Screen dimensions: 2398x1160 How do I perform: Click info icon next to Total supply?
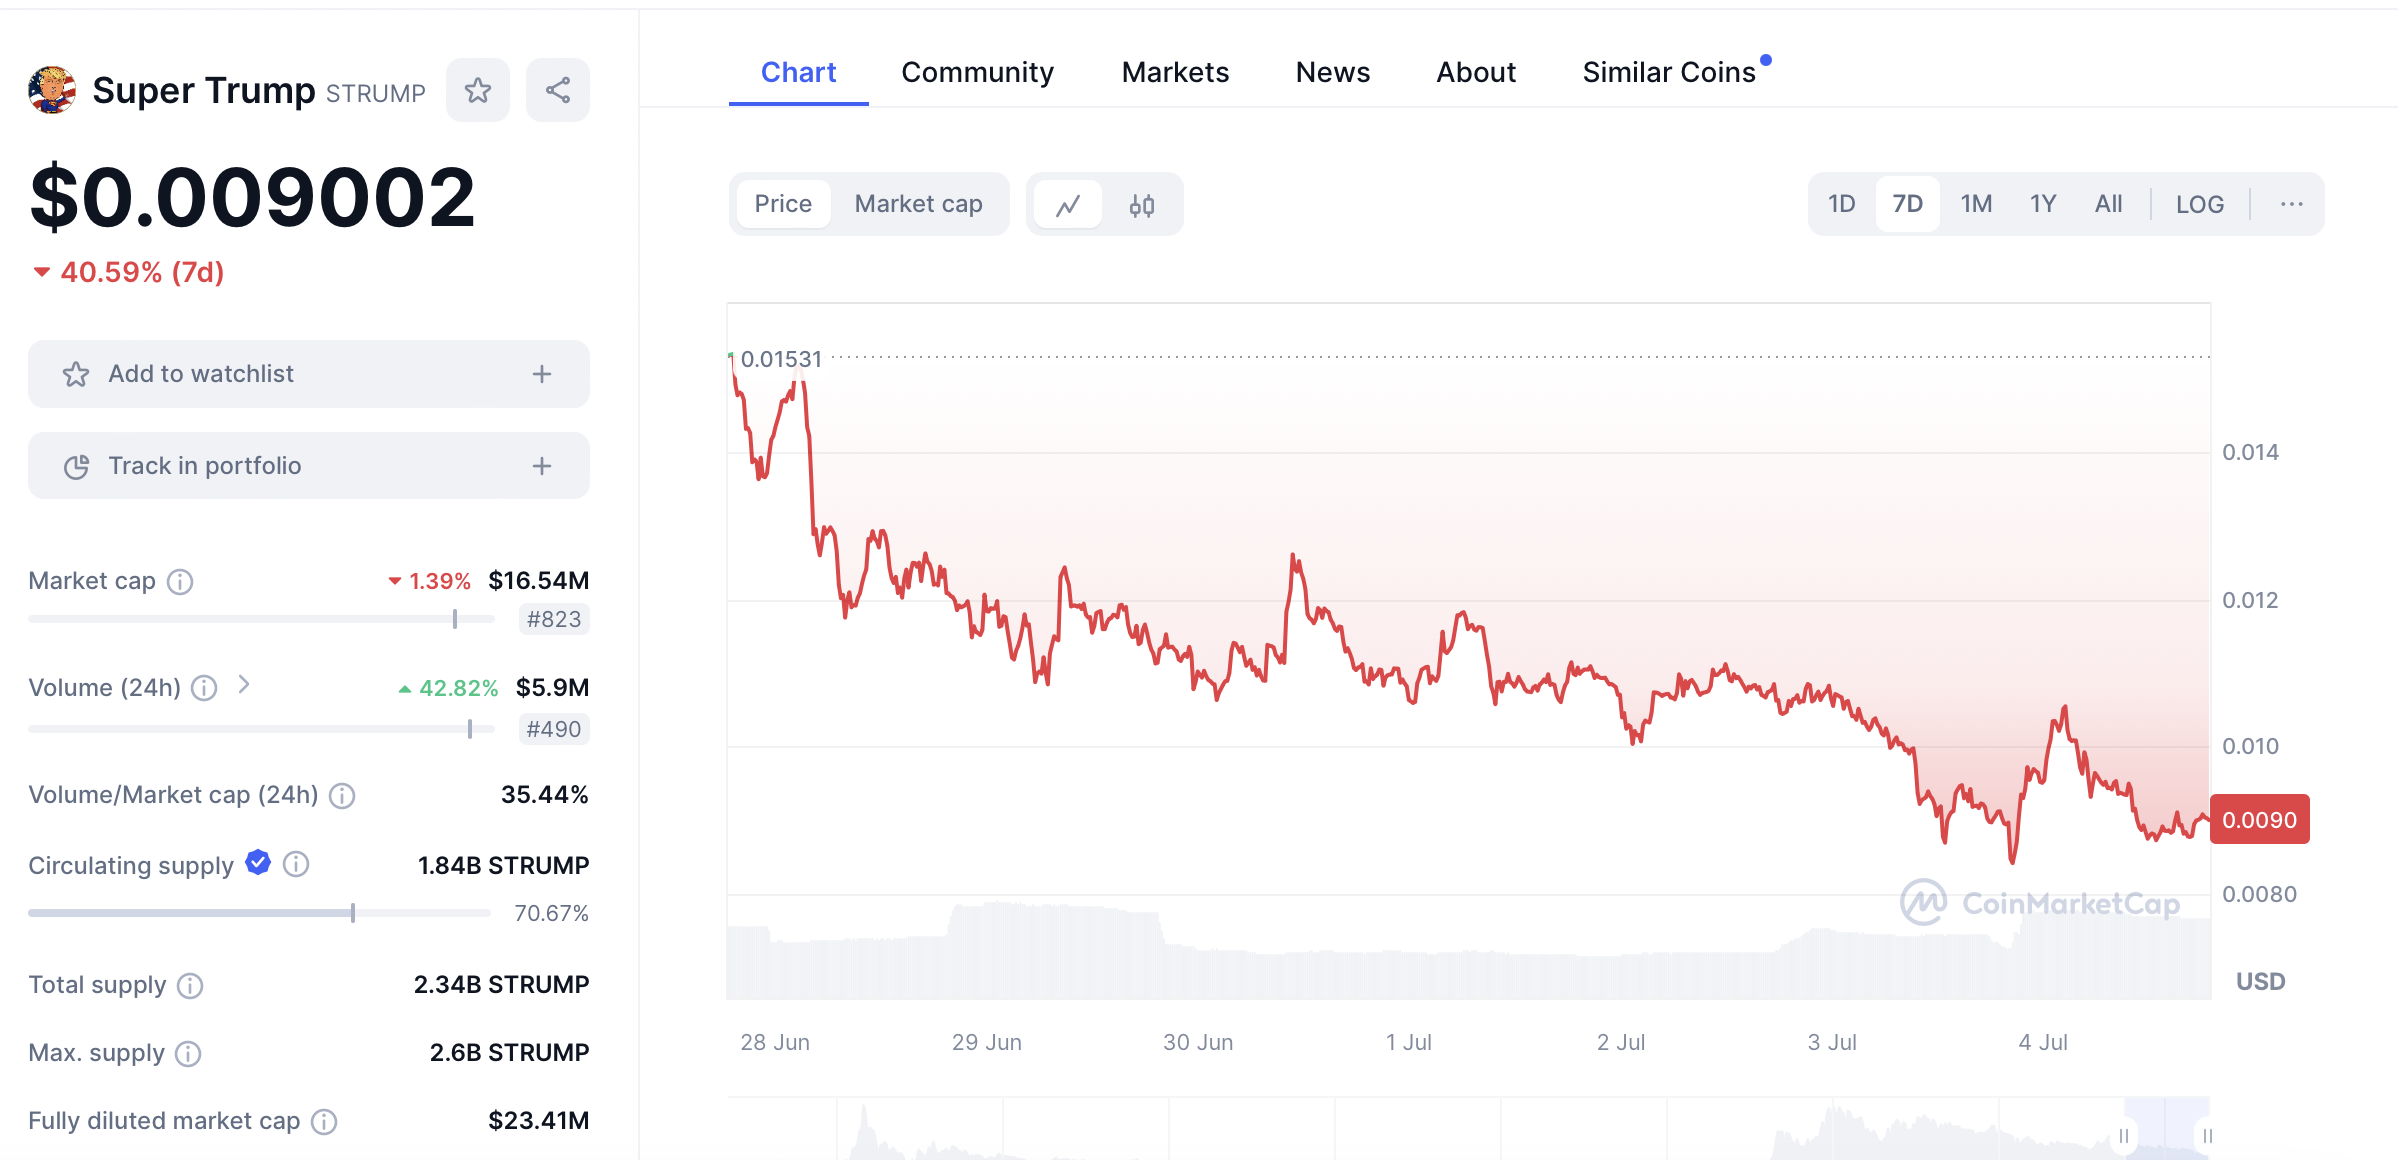point(190,986)
